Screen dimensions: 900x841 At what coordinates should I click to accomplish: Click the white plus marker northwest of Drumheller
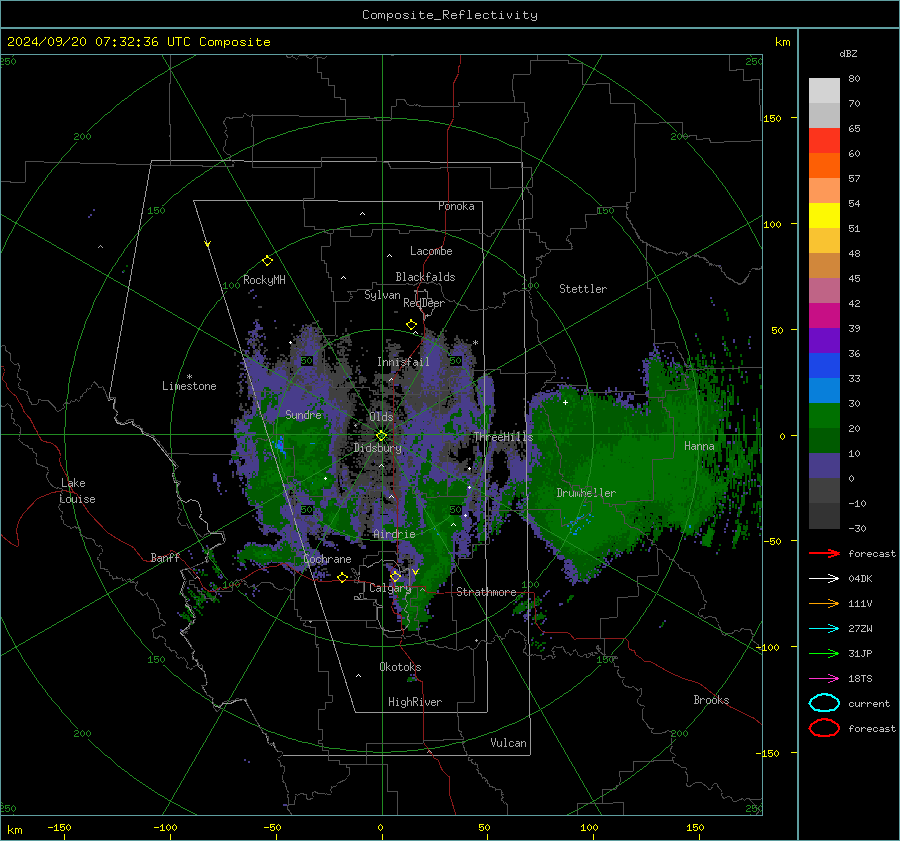pos(565,402)
